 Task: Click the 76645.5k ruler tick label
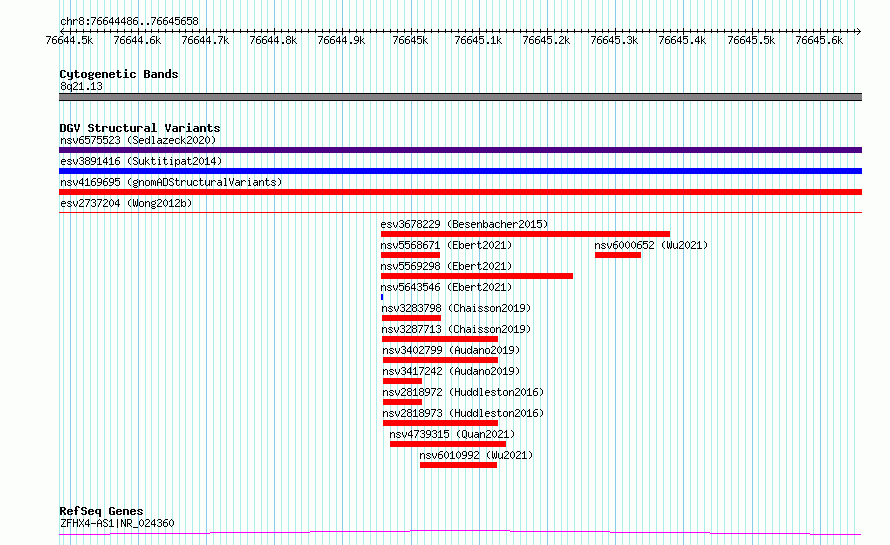[x=752, y=40]
